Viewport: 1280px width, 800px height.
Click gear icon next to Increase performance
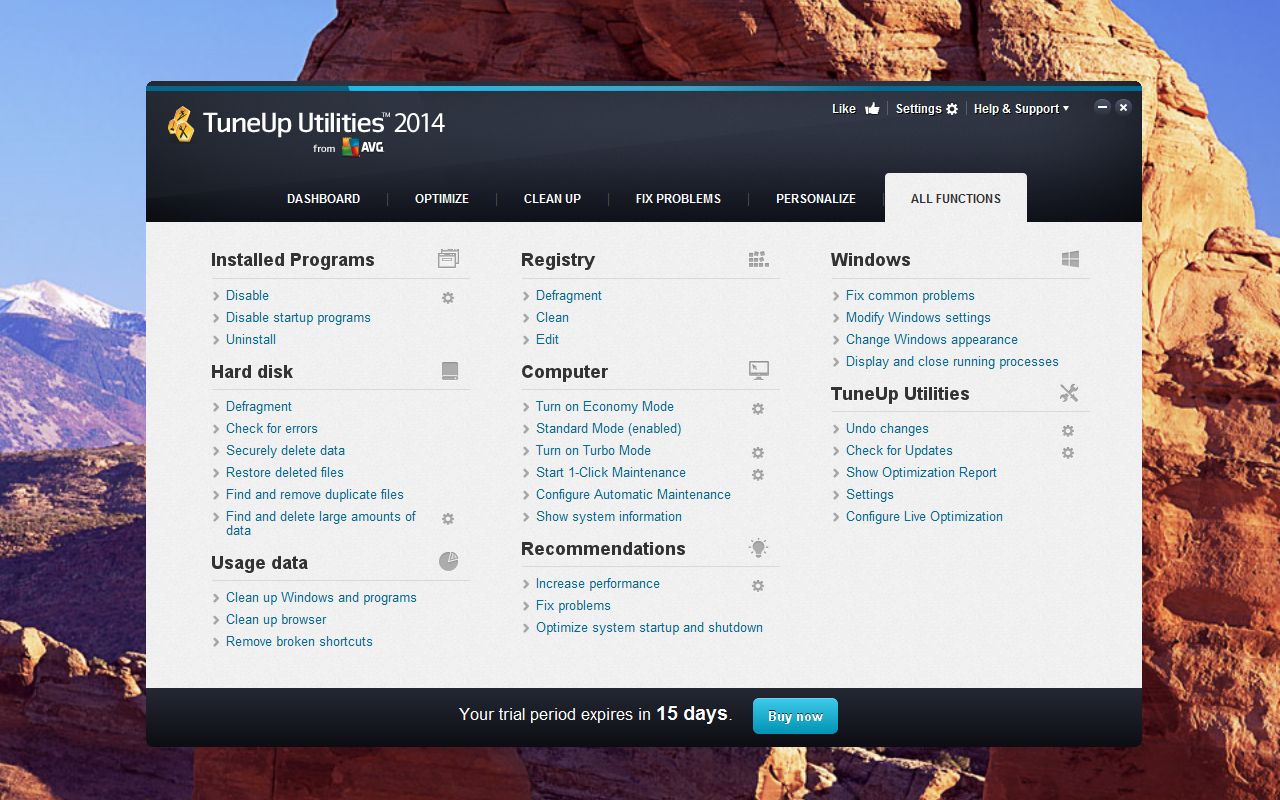point(758,585)
